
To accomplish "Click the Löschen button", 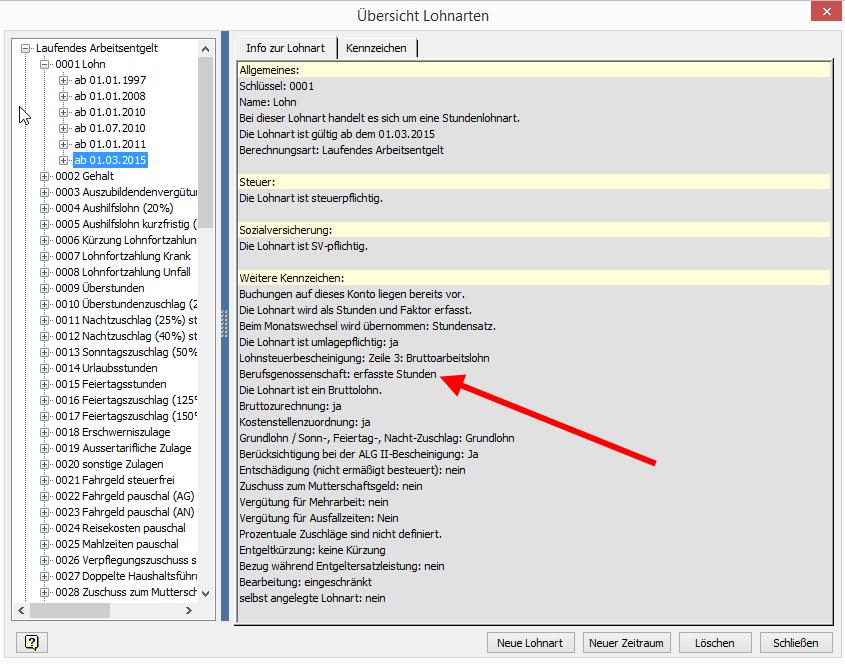I will [715, 643].
